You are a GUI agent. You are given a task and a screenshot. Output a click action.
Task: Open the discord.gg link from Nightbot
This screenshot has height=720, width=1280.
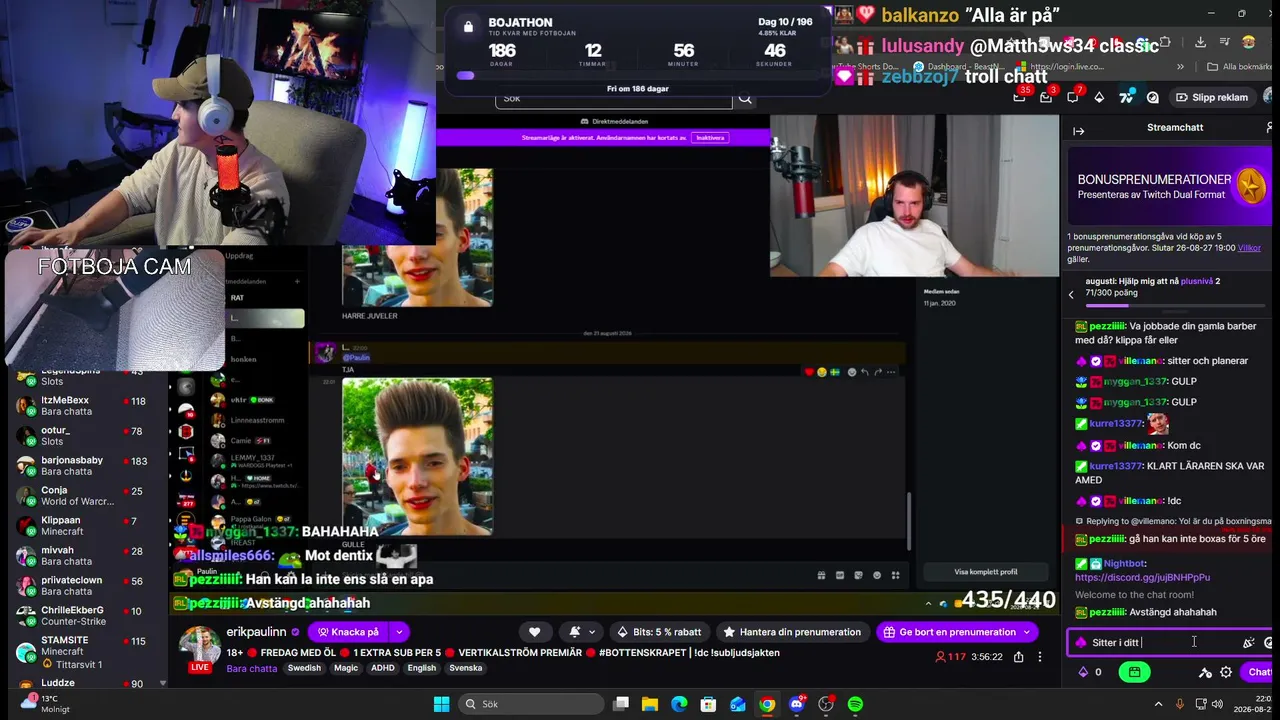(x=1142, y=577)
